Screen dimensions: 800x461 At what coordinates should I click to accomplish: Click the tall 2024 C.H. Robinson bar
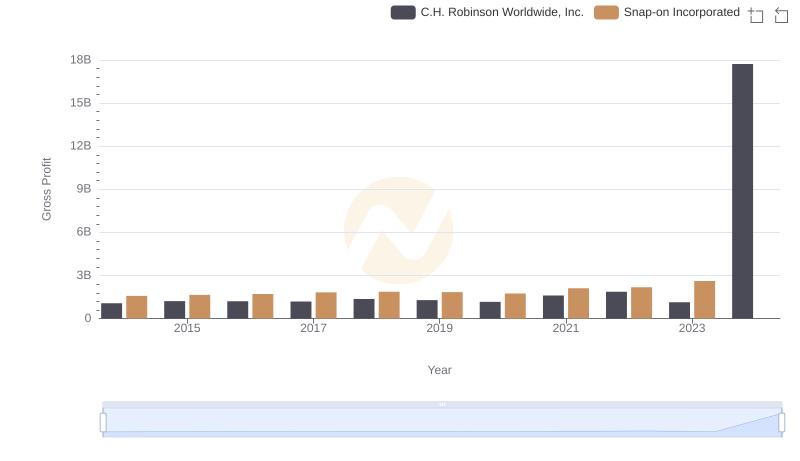(x=742, y=191)
